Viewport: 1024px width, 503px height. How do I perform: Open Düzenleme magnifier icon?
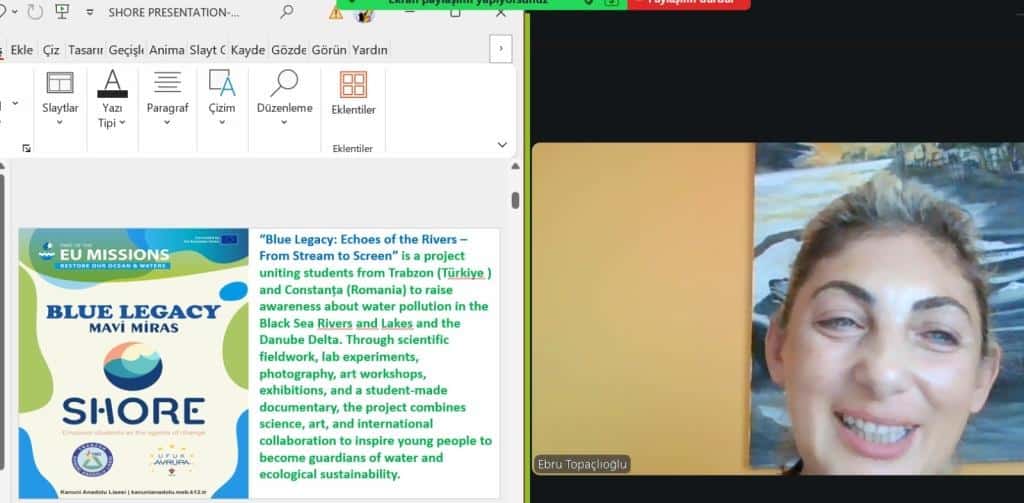(284, 83)
